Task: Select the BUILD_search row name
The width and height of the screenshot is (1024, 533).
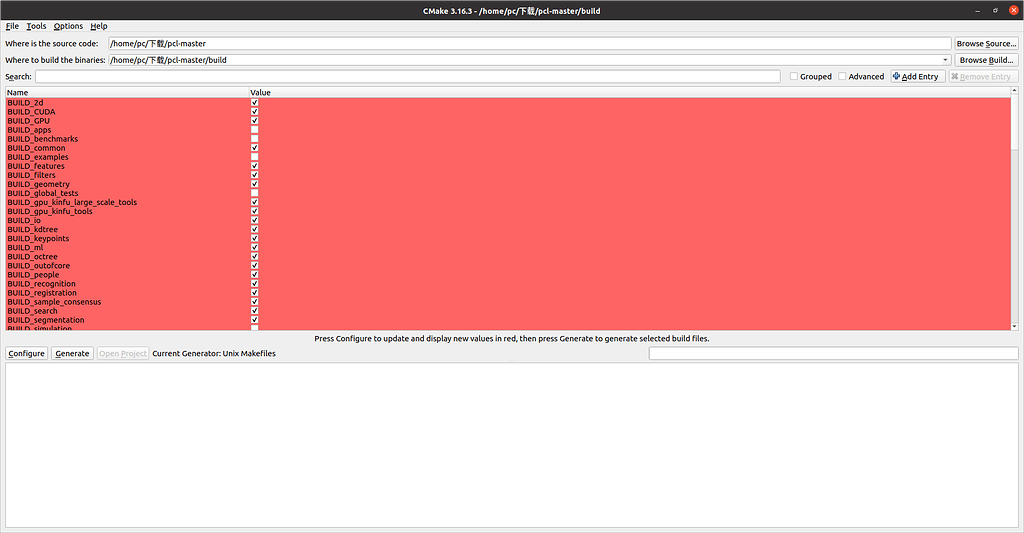Action: [33, 311]
